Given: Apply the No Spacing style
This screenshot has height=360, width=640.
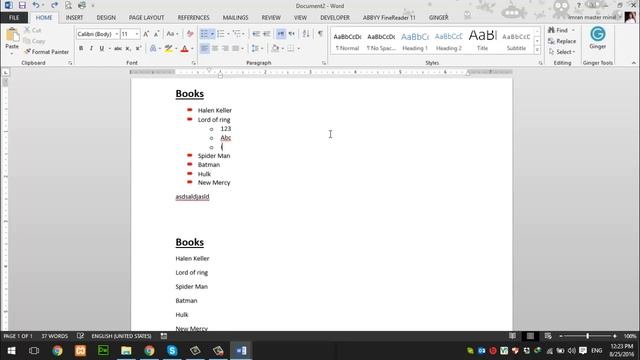Looking at the screenshot, I should click(381, 41).
